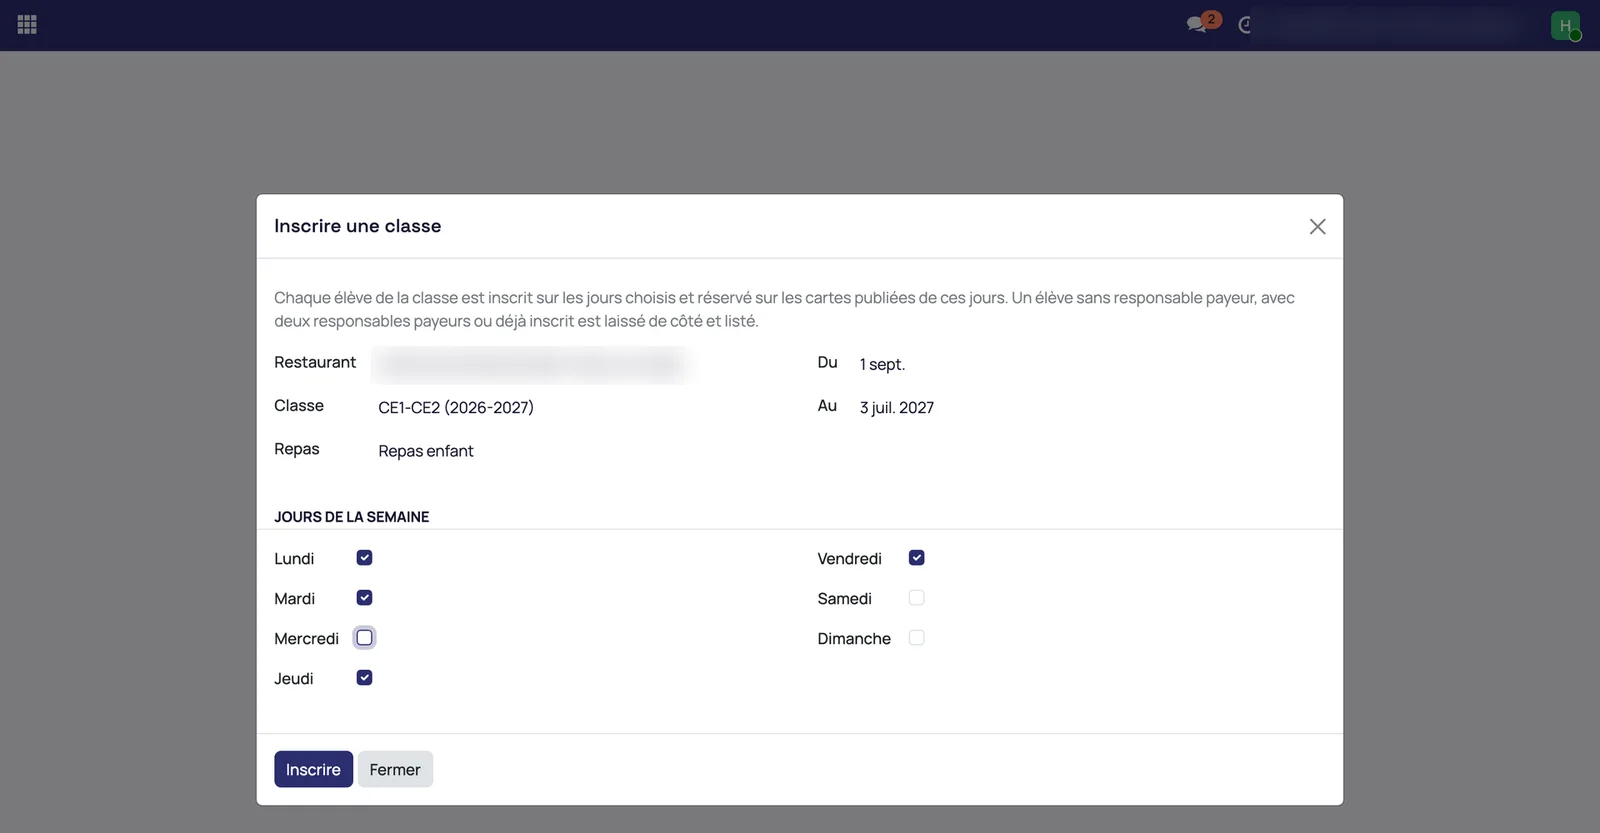
Task: Click the Restaurant label
Action: [315, 362]
